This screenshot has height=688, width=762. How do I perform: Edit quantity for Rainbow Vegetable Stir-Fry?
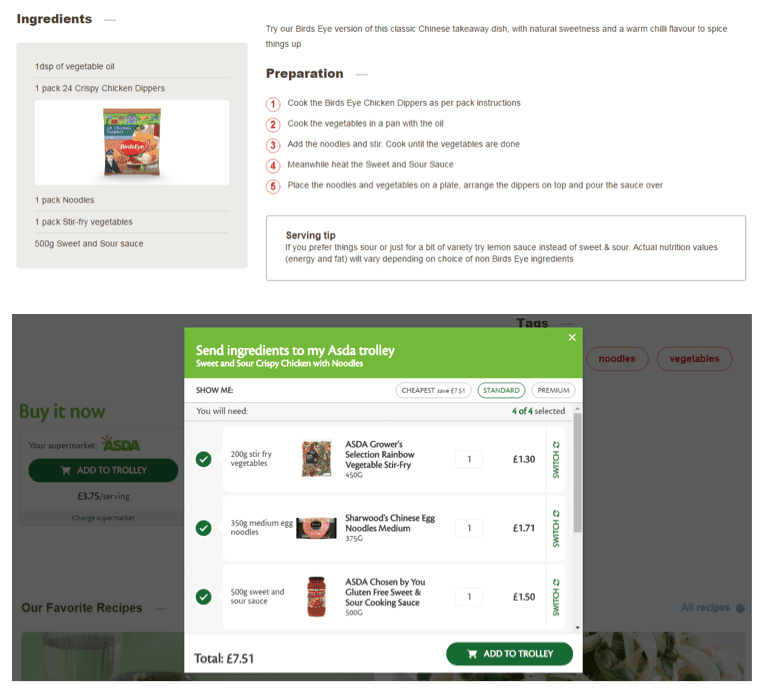pos(469,459)
